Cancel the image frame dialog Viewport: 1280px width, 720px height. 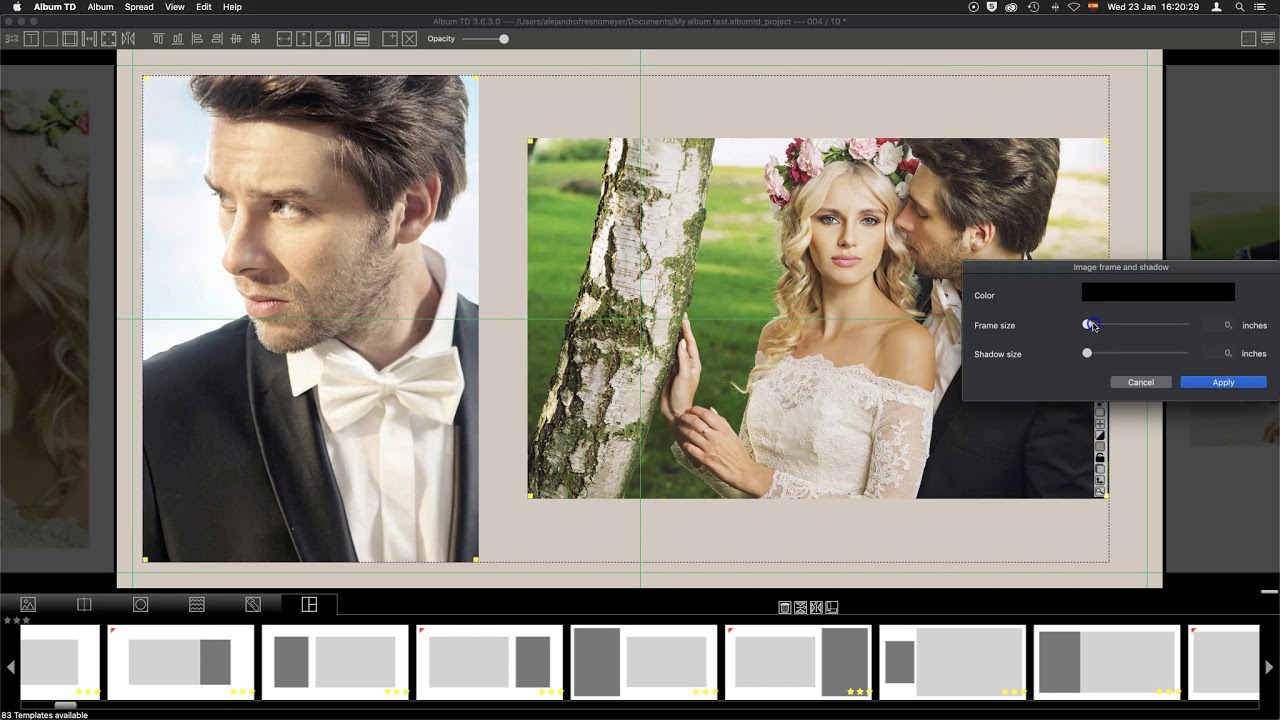[1140, 383]
